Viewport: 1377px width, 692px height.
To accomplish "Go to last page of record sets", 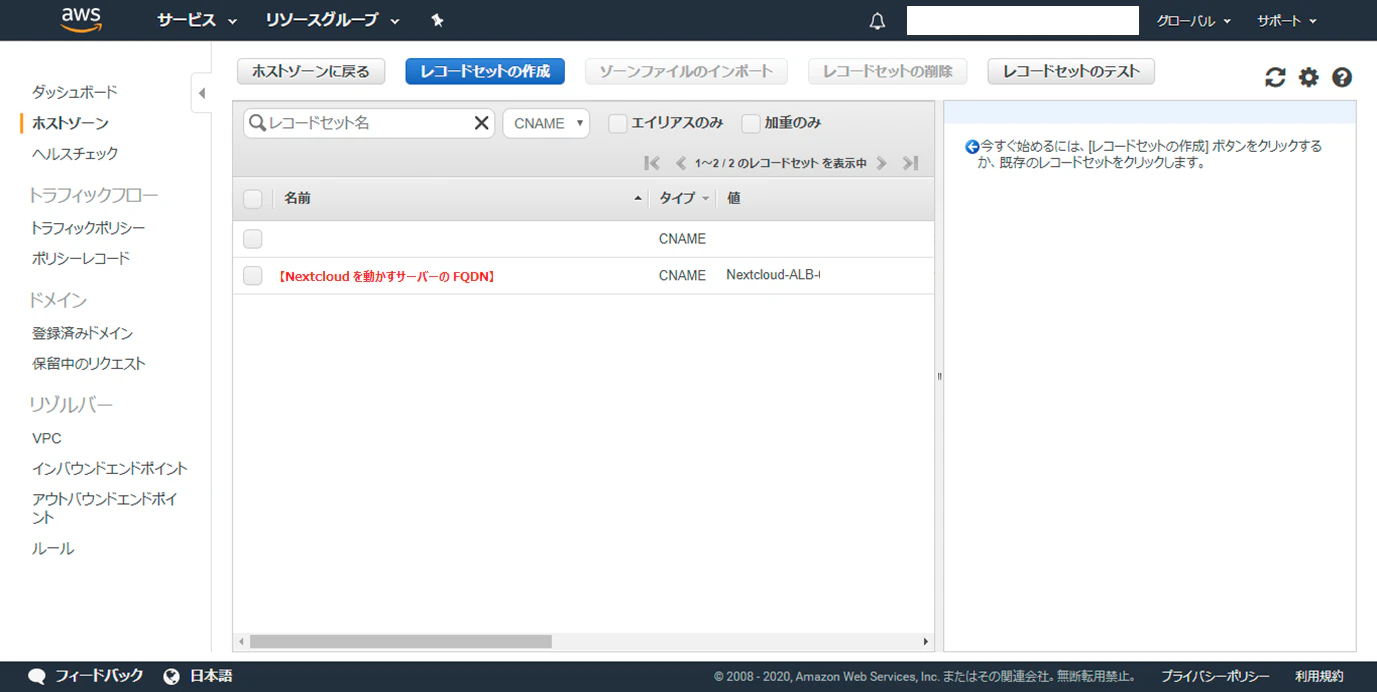I will (910, 163).
